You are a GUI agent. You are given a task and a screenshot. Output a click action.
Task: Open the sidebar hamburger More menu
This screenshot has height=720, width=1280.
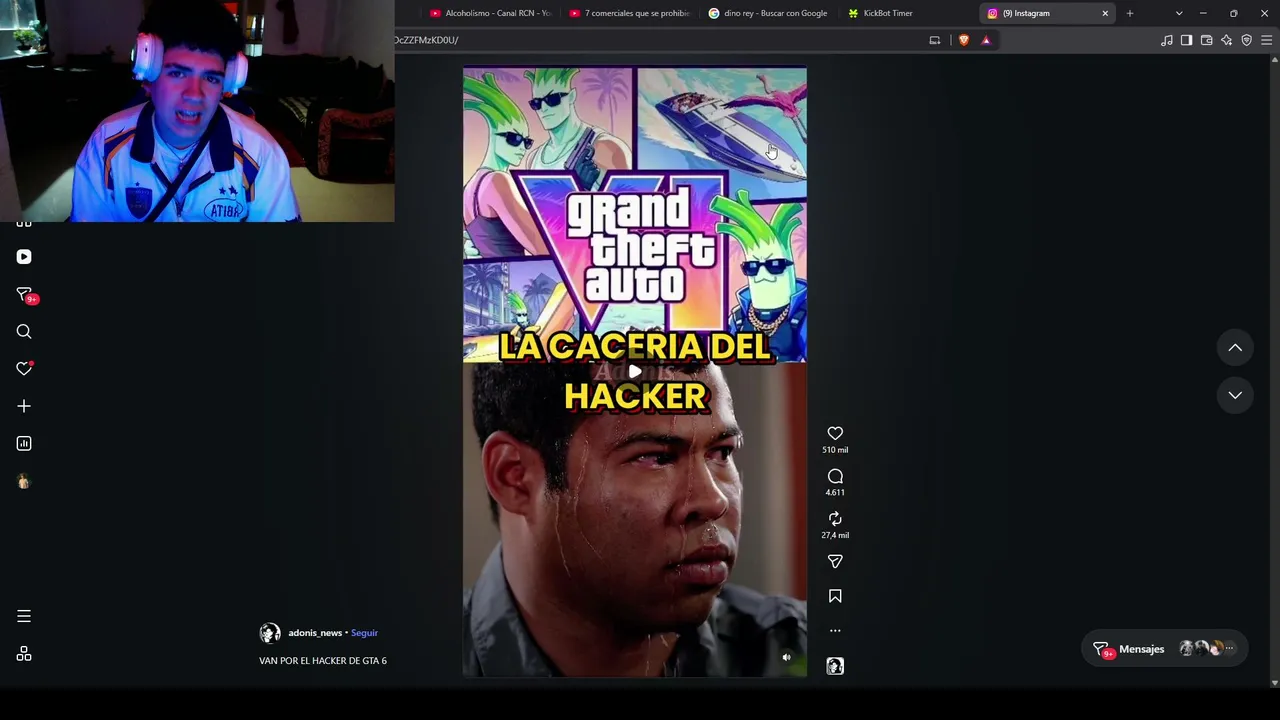[24, 616]
